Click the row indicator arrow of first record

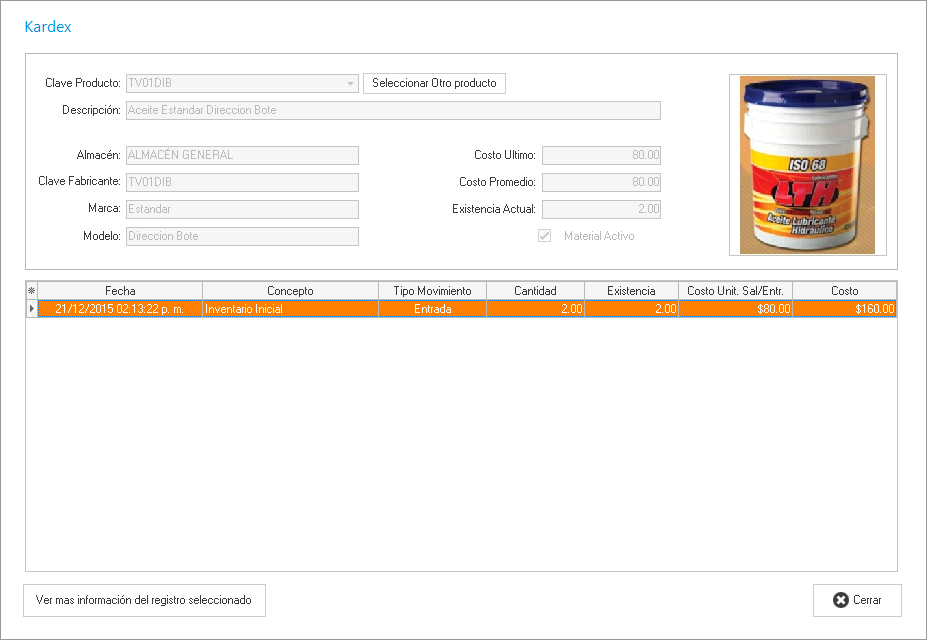(x=31, y=310)
